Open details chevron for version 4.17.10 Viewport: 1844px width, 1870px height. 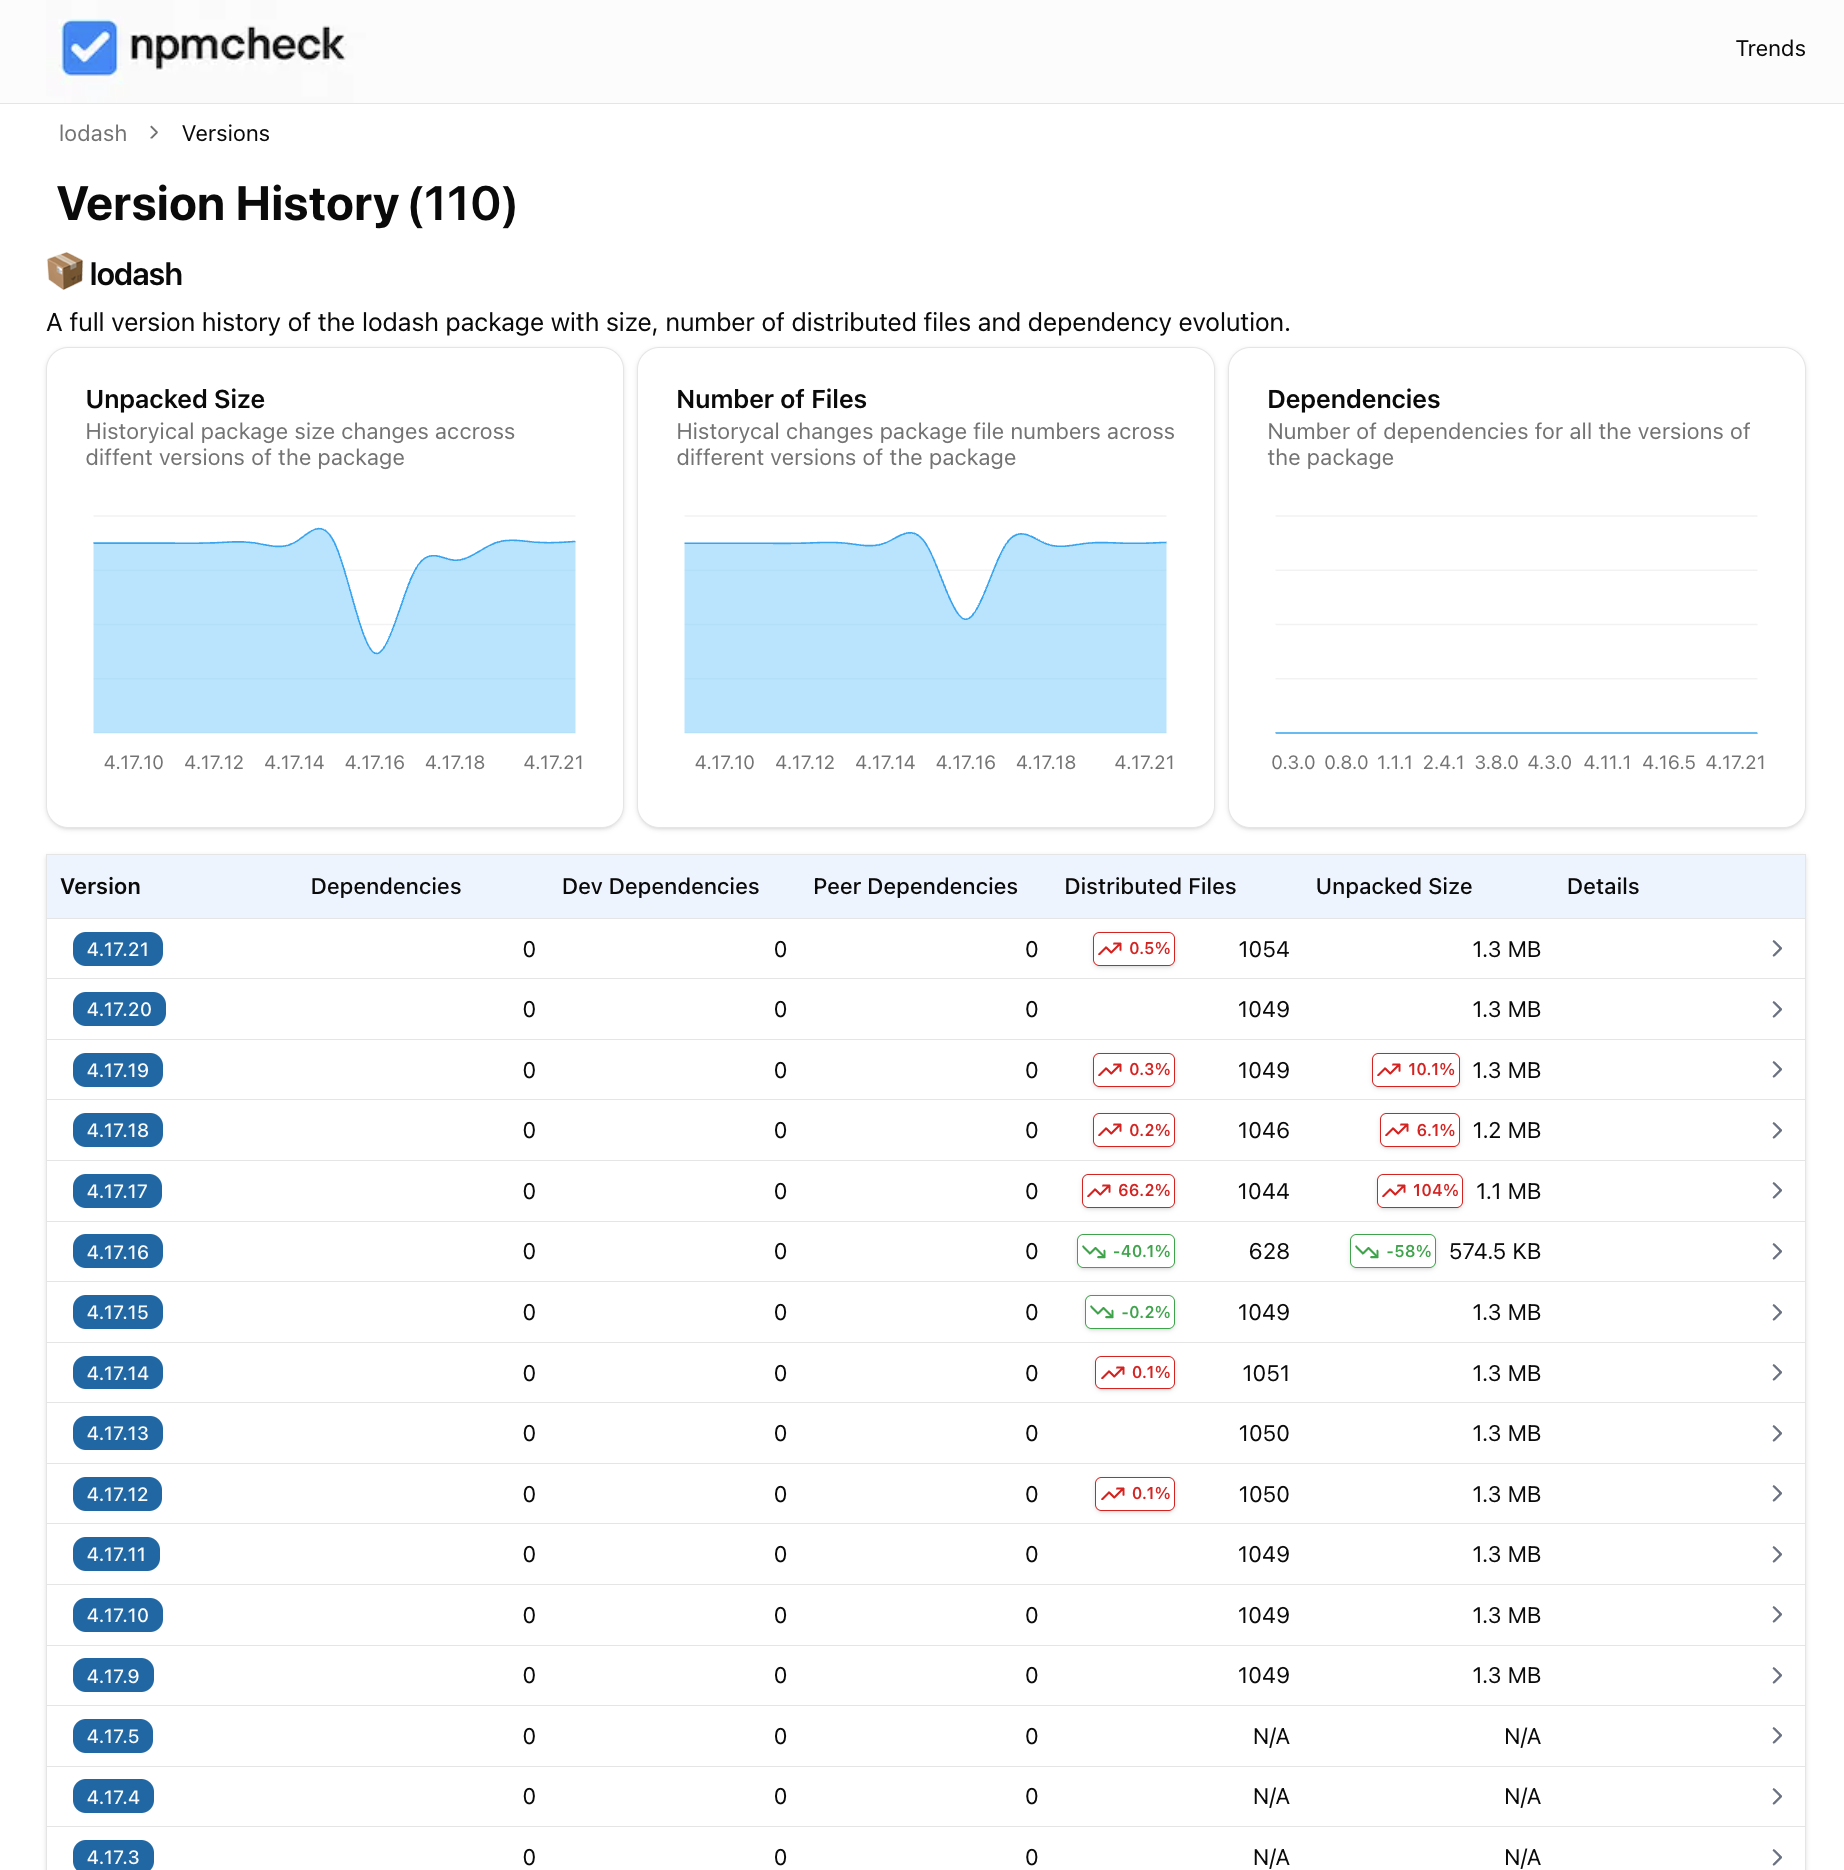(x=1776, y=1614)
